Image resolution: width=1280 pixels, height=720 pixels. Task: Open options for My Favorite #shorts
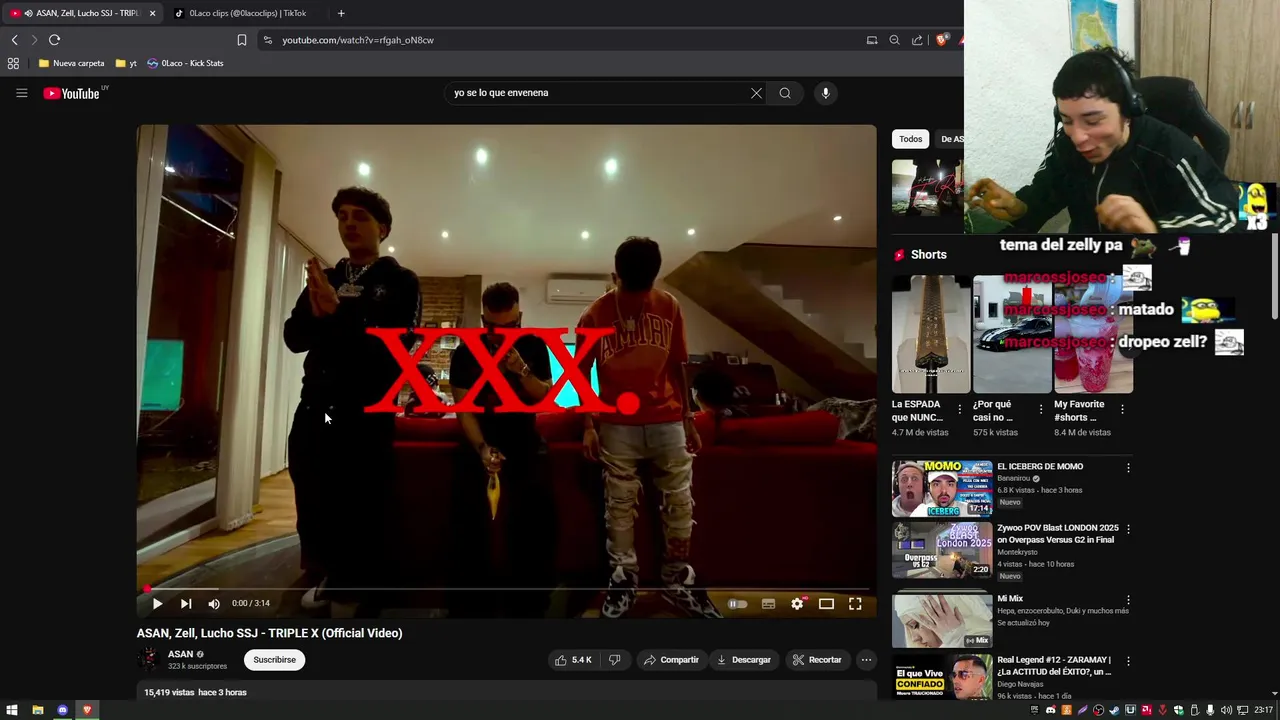pyautogui.click(x=1122, y=409)
